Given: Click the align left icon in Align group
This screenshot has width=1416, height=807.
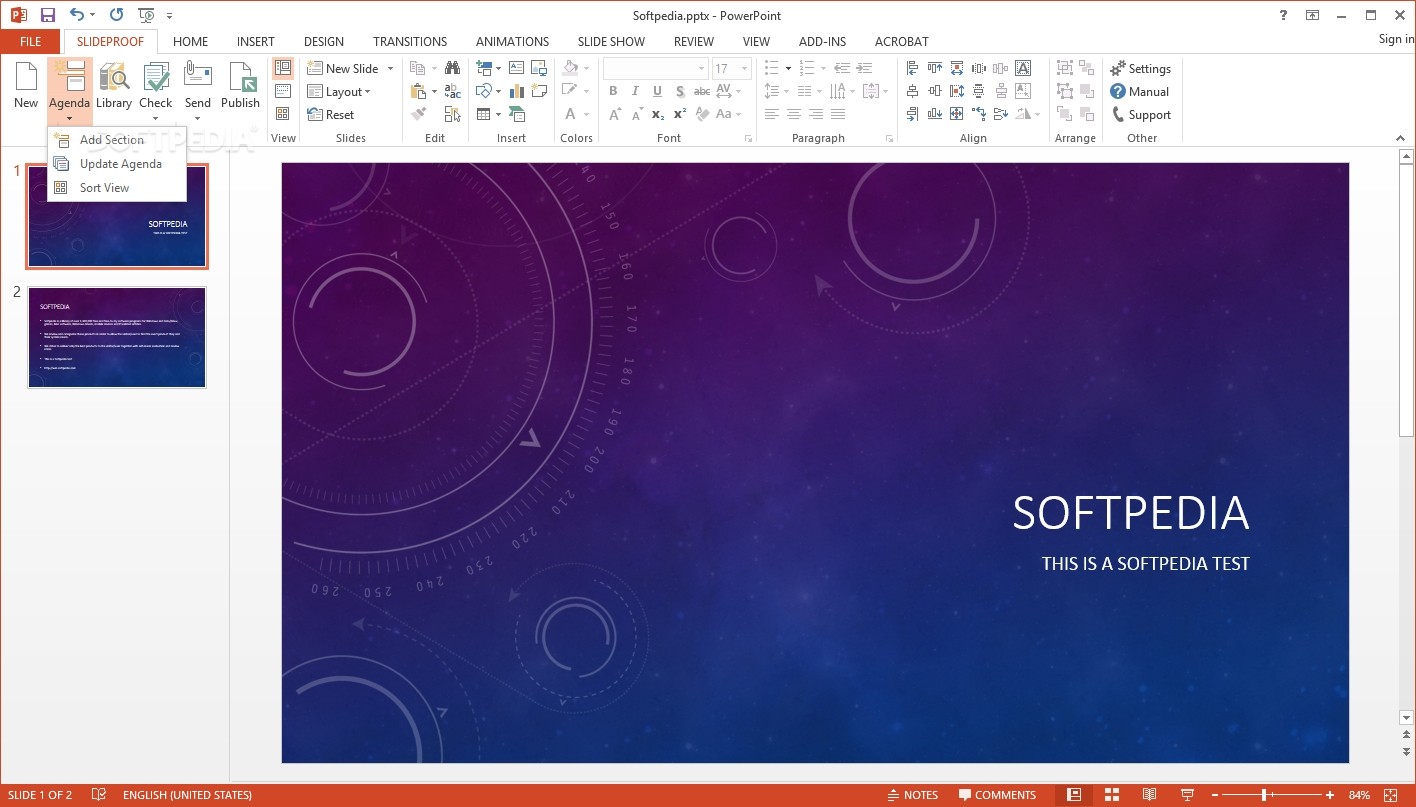Looking at the screenshot, I should [x=912, y=68].
